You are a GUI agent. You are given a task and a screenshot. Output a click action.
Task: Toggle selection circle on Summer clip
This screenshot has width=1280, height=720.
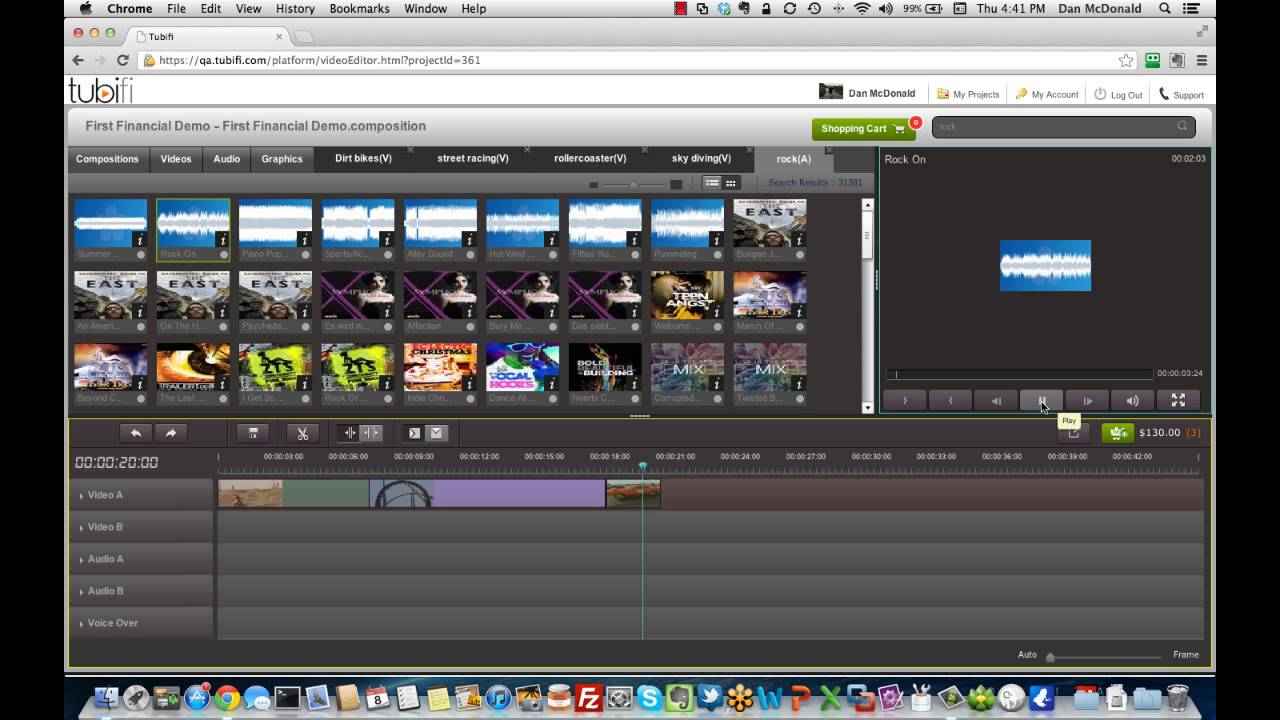coord(141,254)
